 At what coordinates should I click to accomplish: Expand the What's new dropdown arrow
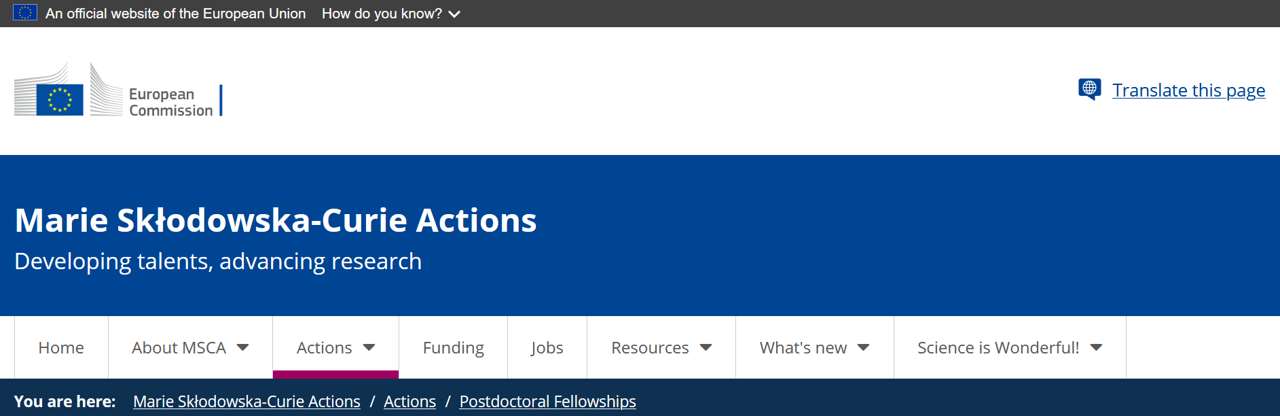point(863,347)
